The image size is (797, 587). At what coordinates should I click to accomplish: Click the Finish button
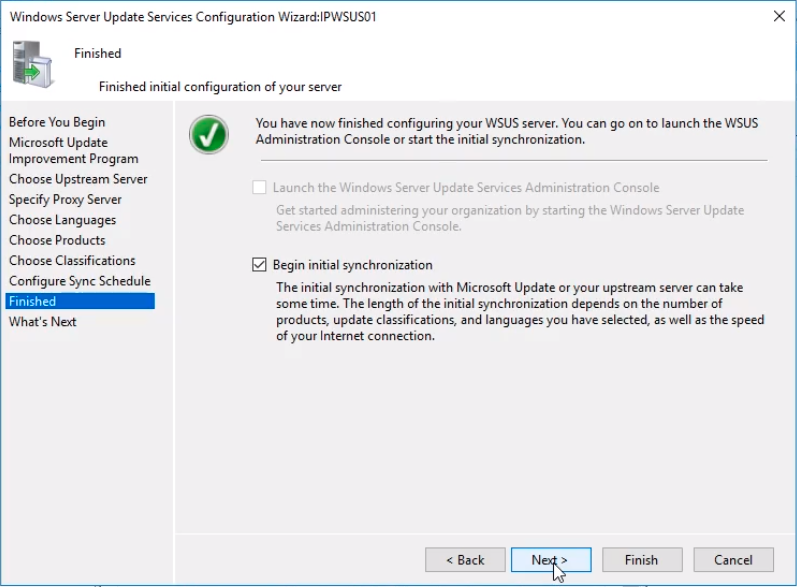[x=642, y=560]
